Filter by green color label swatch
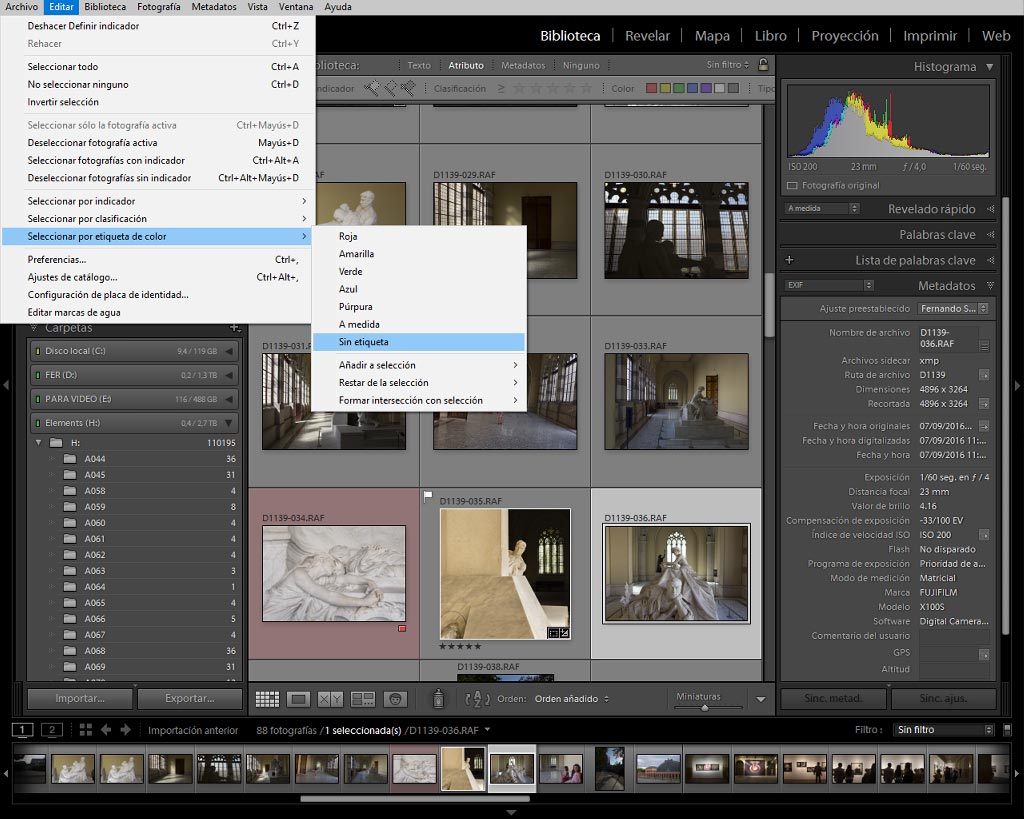This screenshot has height=819, width=1024. tap(679, 88)
